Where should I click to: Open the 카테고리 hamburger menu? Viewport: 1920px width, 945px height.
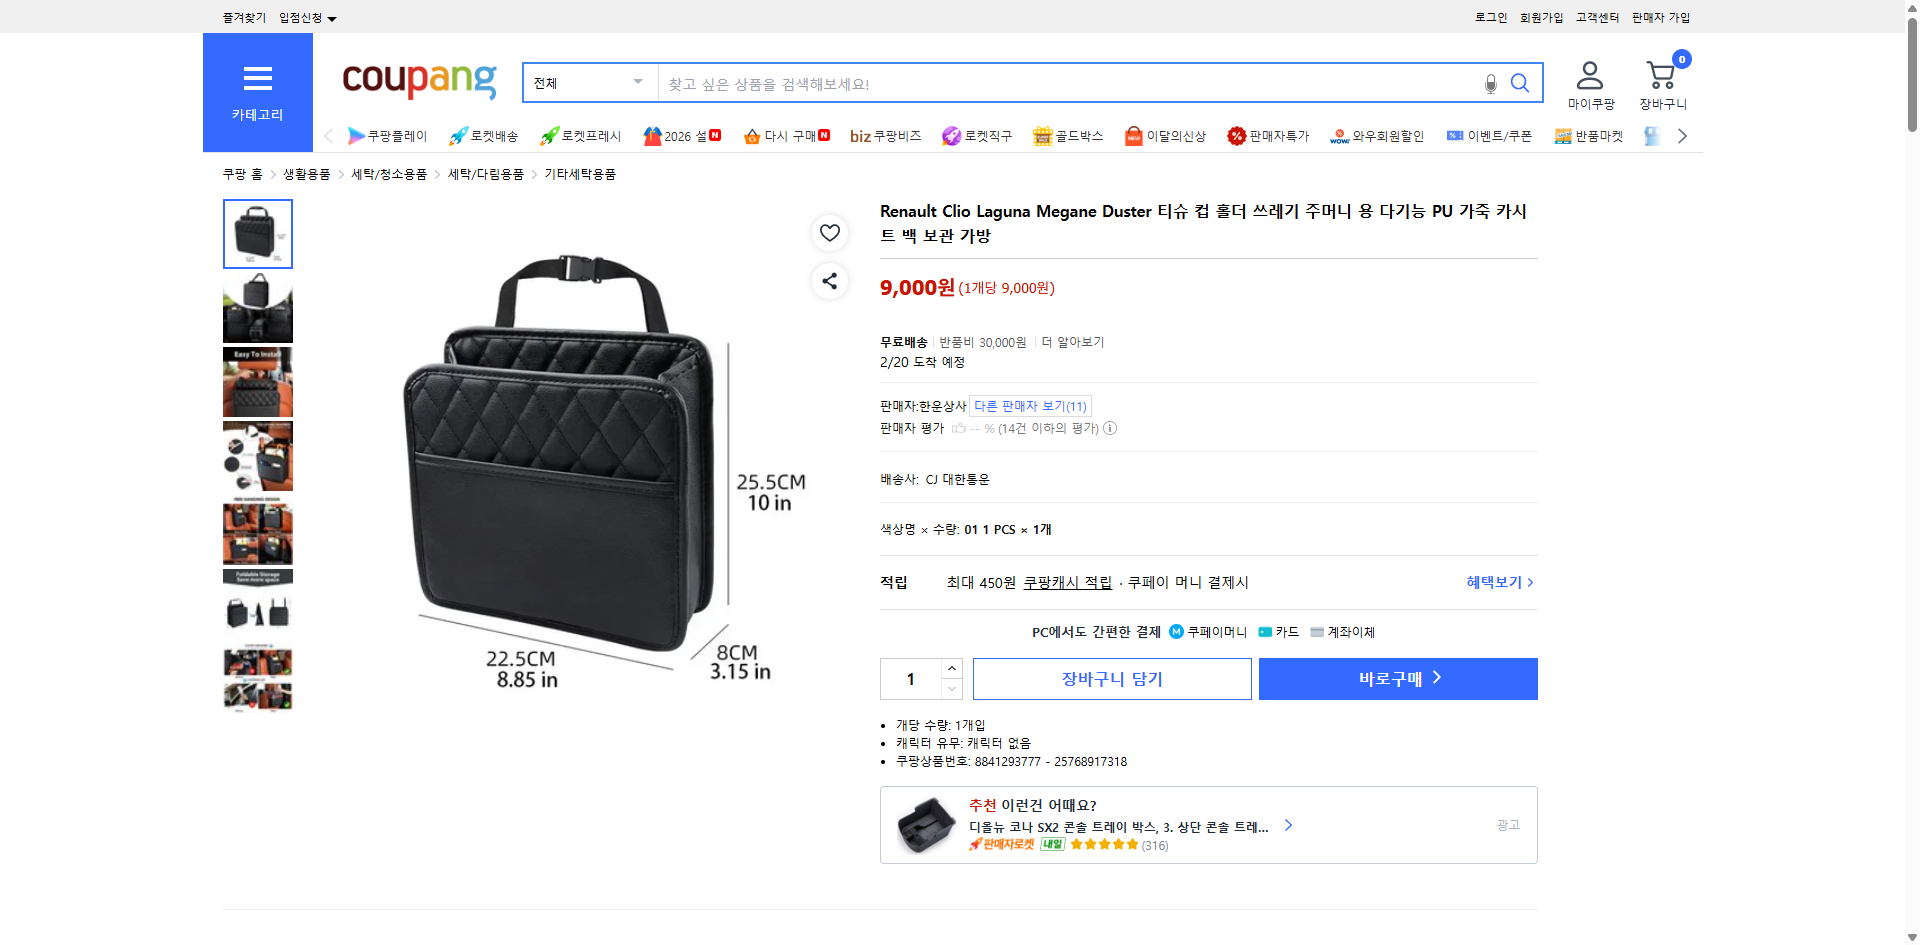point(257,79)
